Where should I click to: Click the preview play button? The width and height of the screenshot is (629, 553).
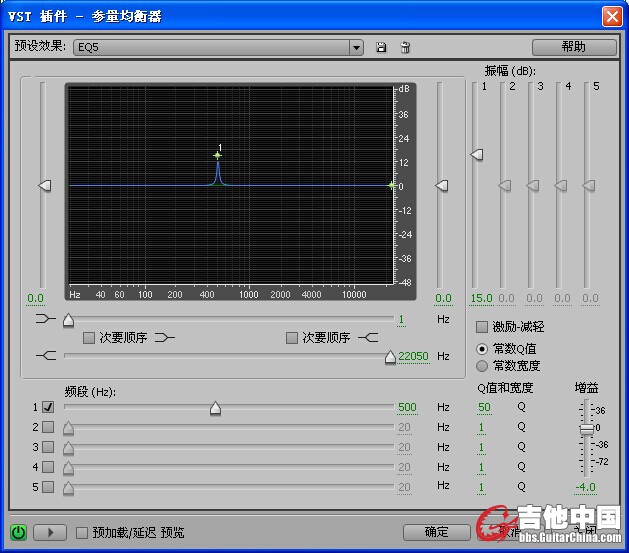(x=50, y=533)
